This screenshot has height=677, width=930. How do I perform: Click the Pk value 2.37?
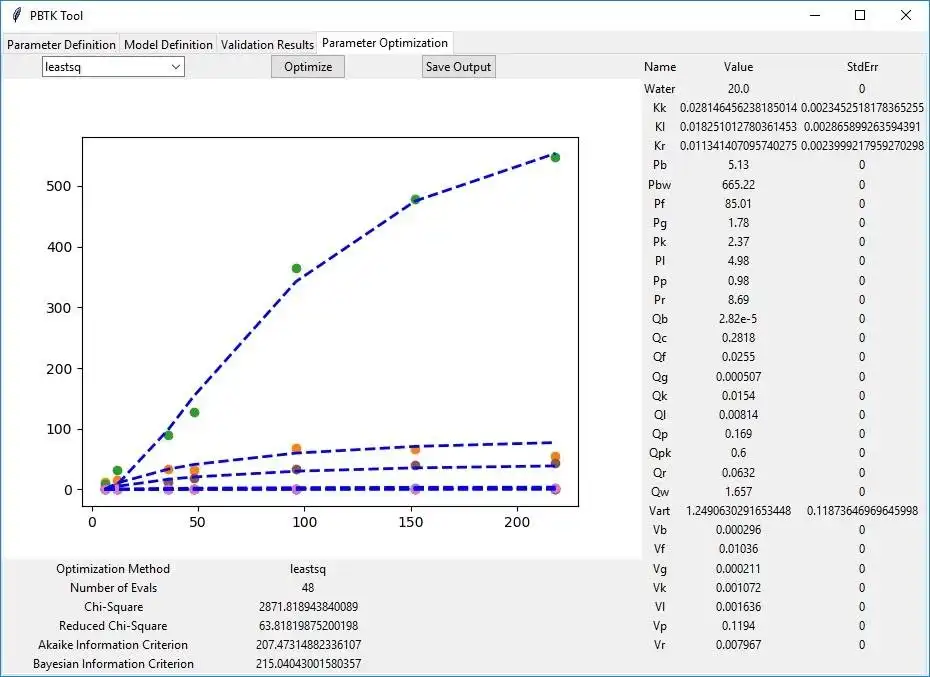[x=738, y=242]
